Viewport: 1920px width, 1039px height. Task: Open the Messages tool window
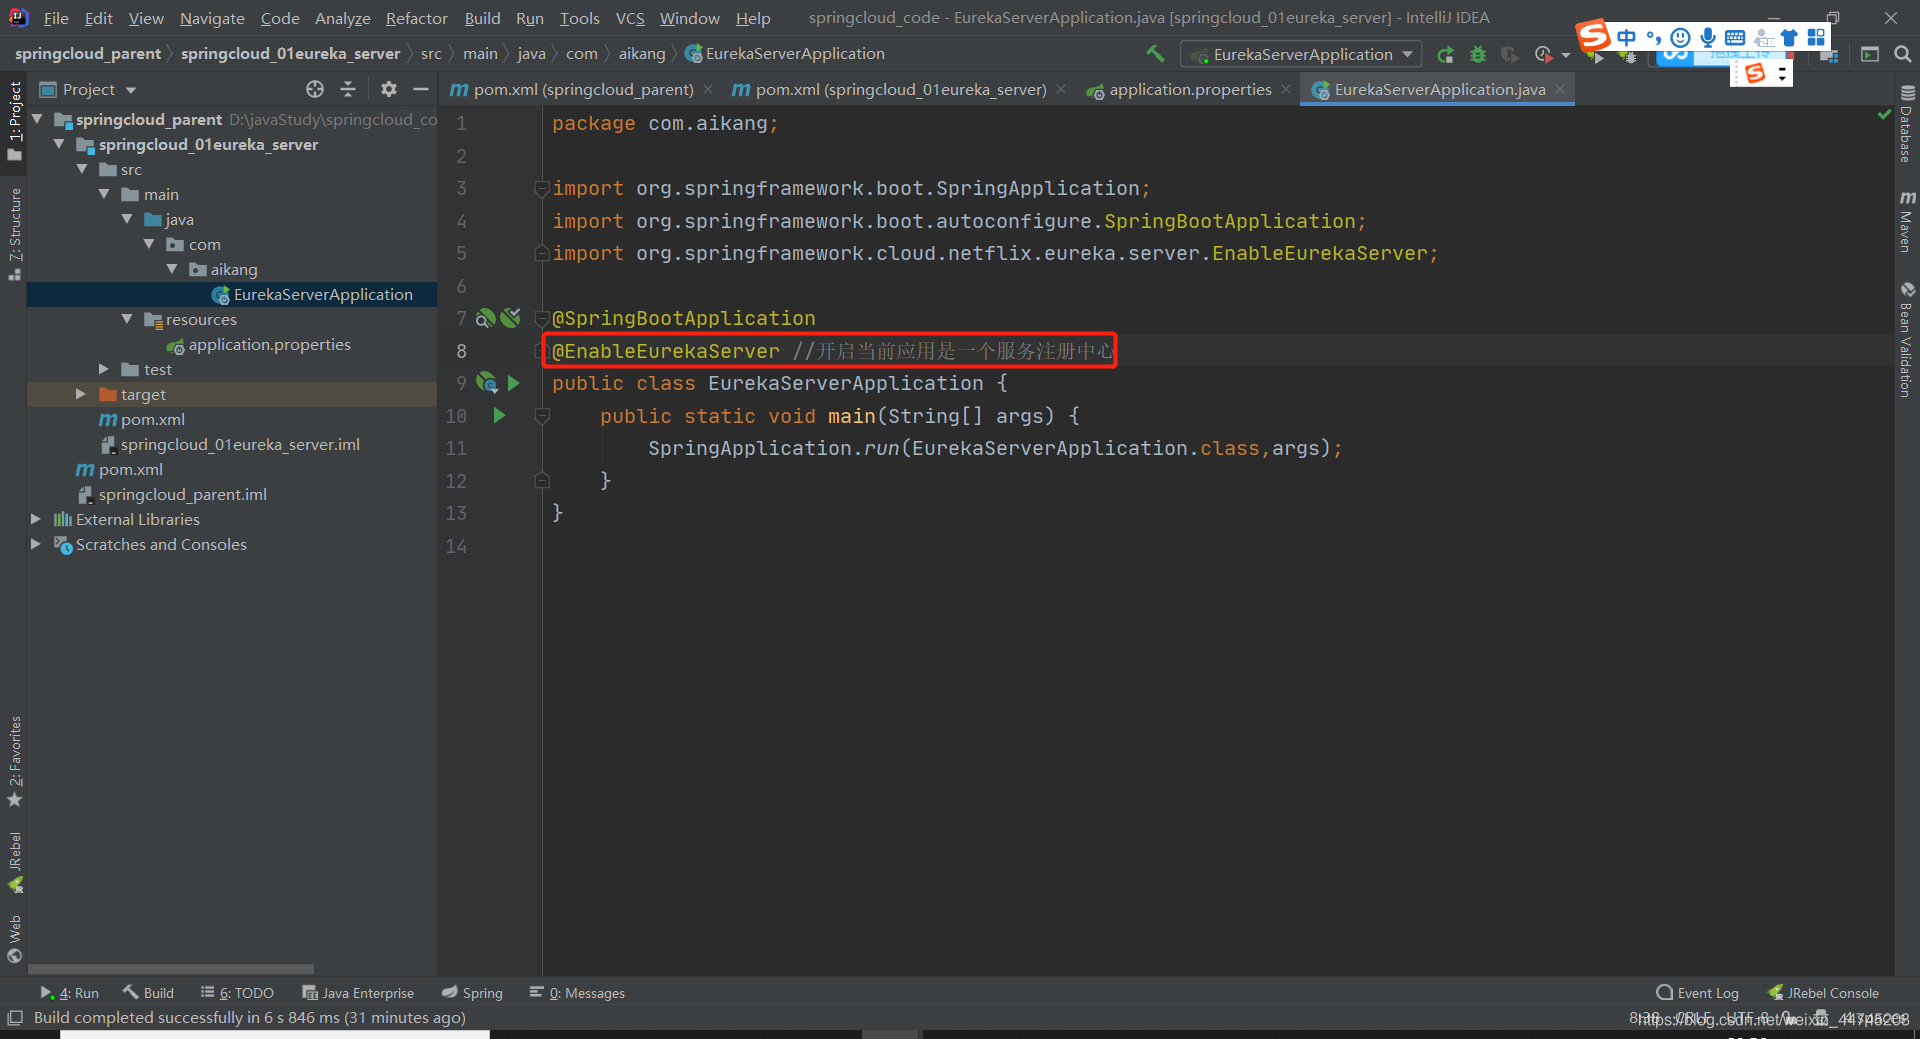point(577,993)
